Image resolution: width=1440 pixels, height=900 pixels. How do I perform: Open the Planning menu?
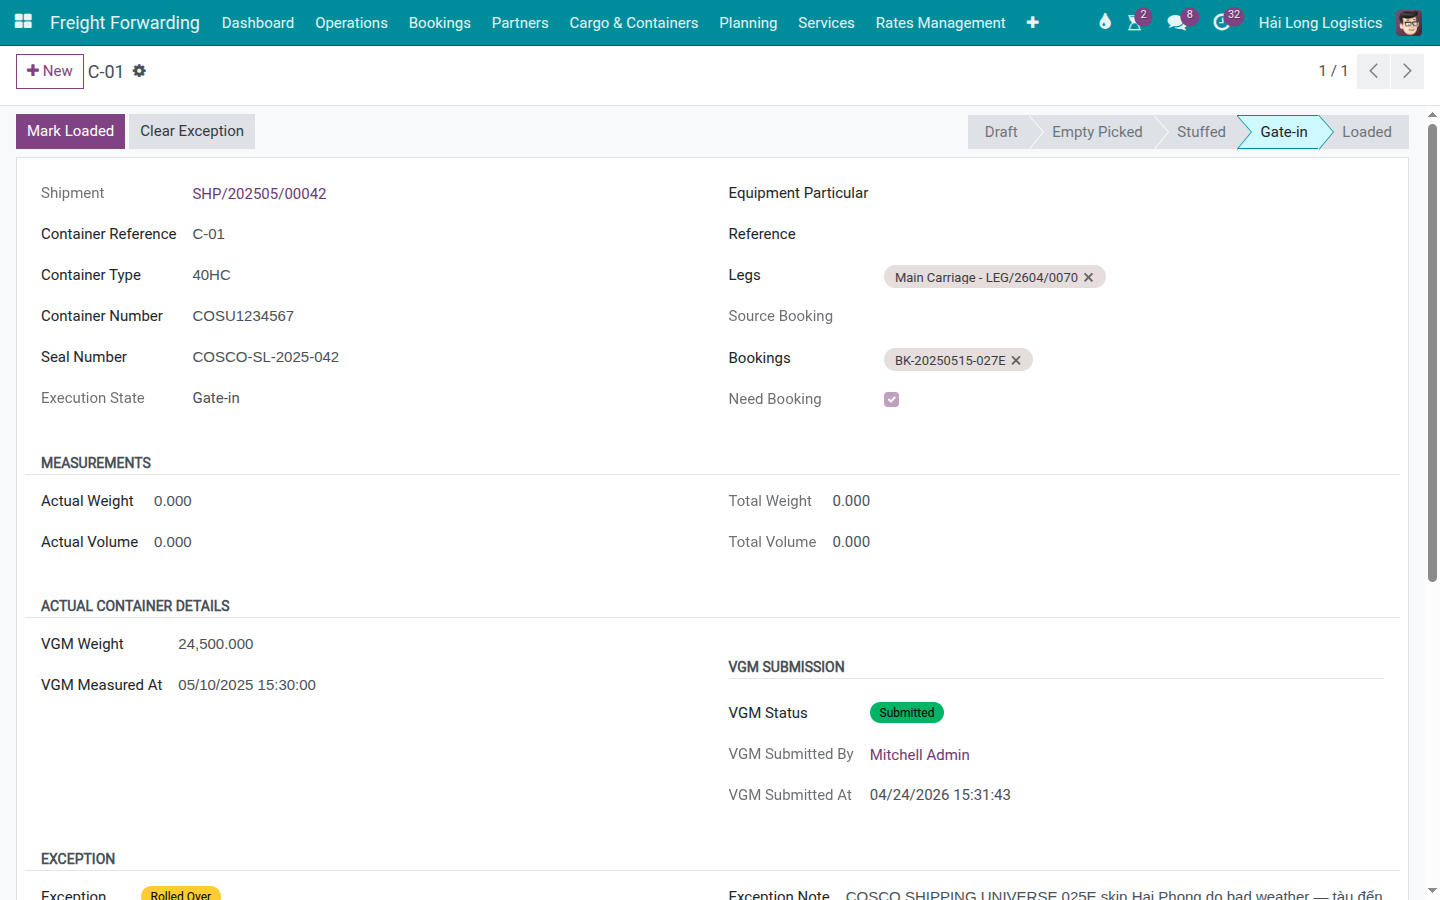coord(748,22)
